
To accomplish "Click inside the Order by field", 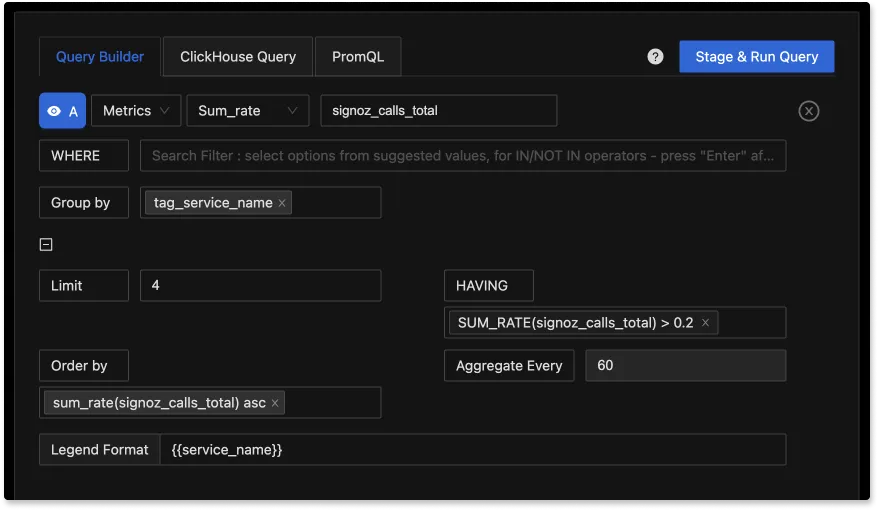I will click(210, 403).
